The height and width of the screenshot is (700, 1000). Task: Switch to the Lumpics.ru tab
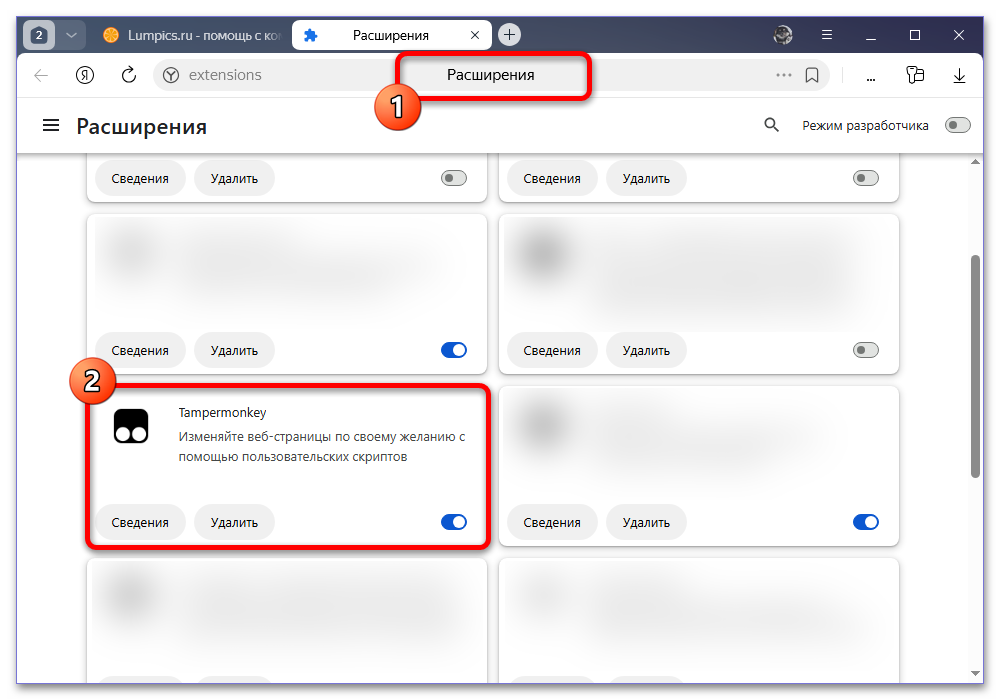coord(191,35)
